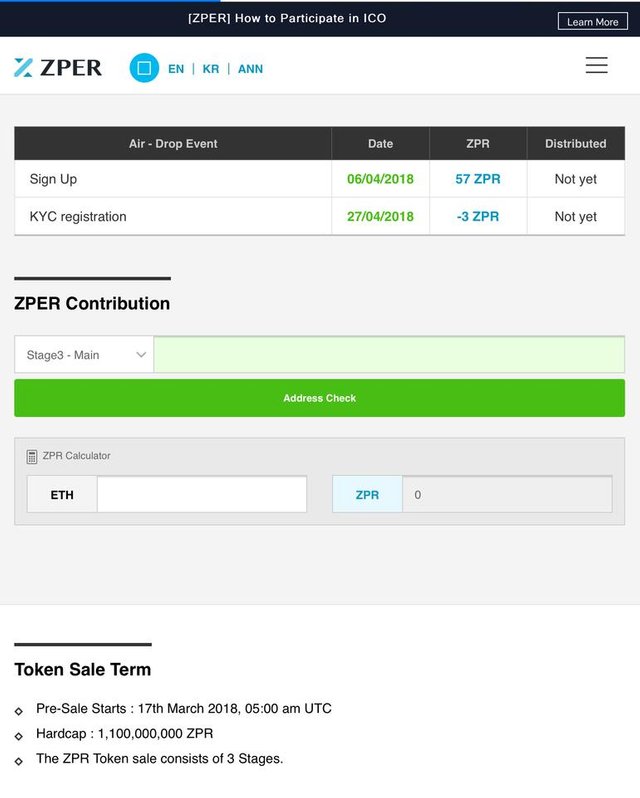
Task: Click the Air - Drop Event header
Action: [173, 144]
